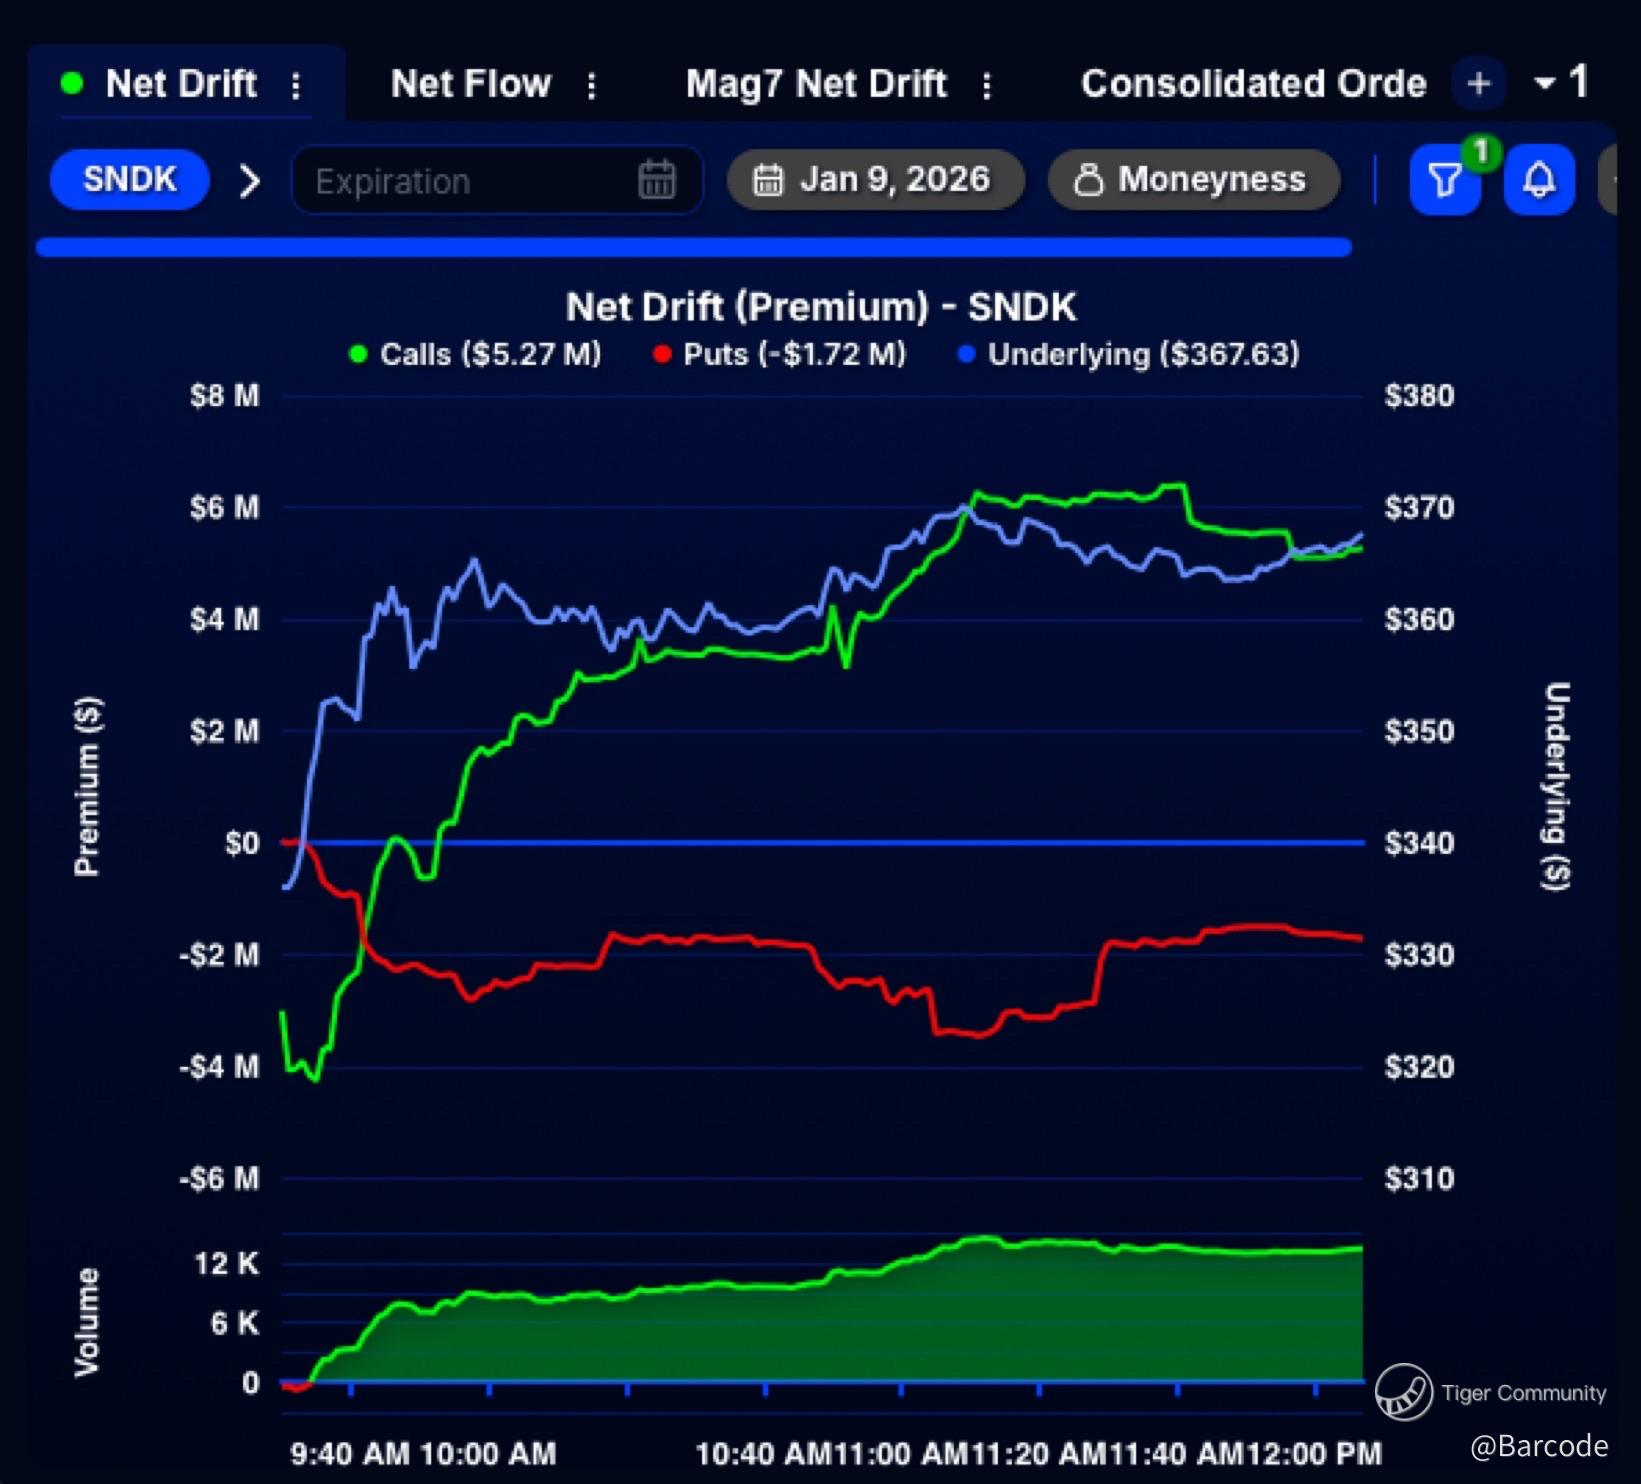Open Net Flow tab three-dot menu
Screen dimensions: 1641x1484
(x=592, y=85)
